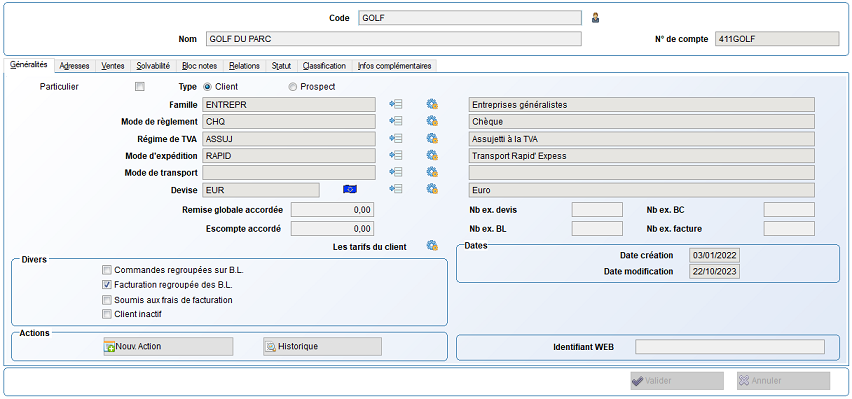Open the Mode de règlement list icon
852x399 pixels.
pyautogui.click(x=396, y=121)
